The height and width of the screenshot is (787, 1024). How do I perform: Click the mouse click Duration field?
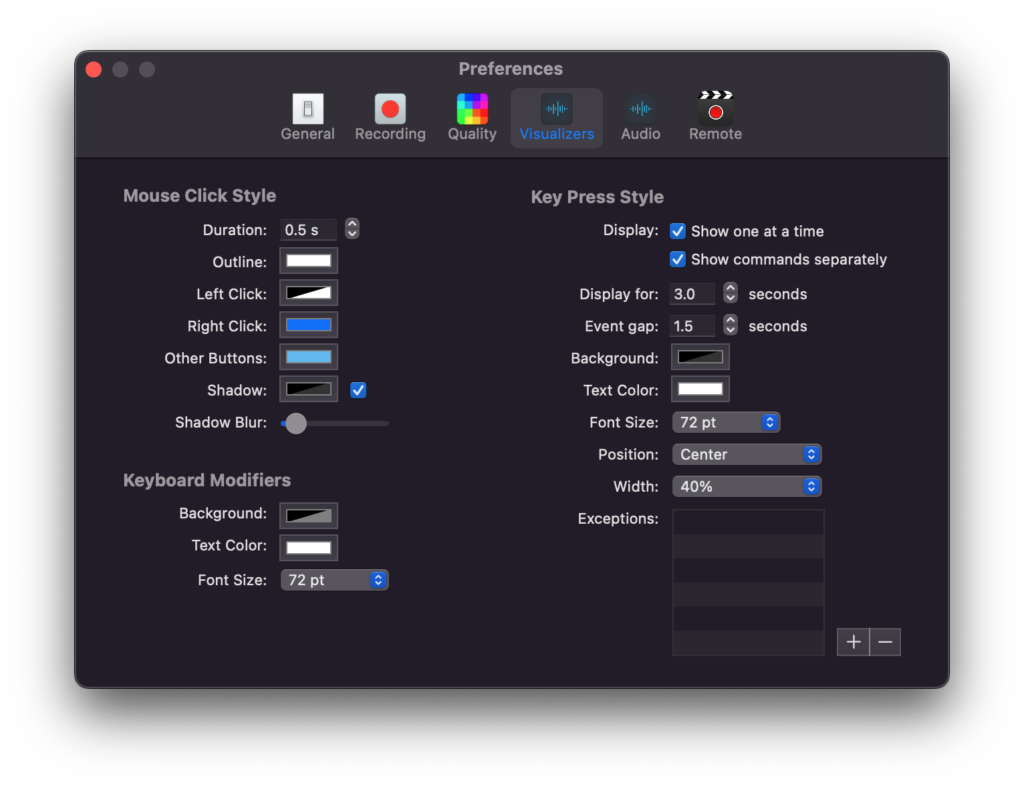308,229
